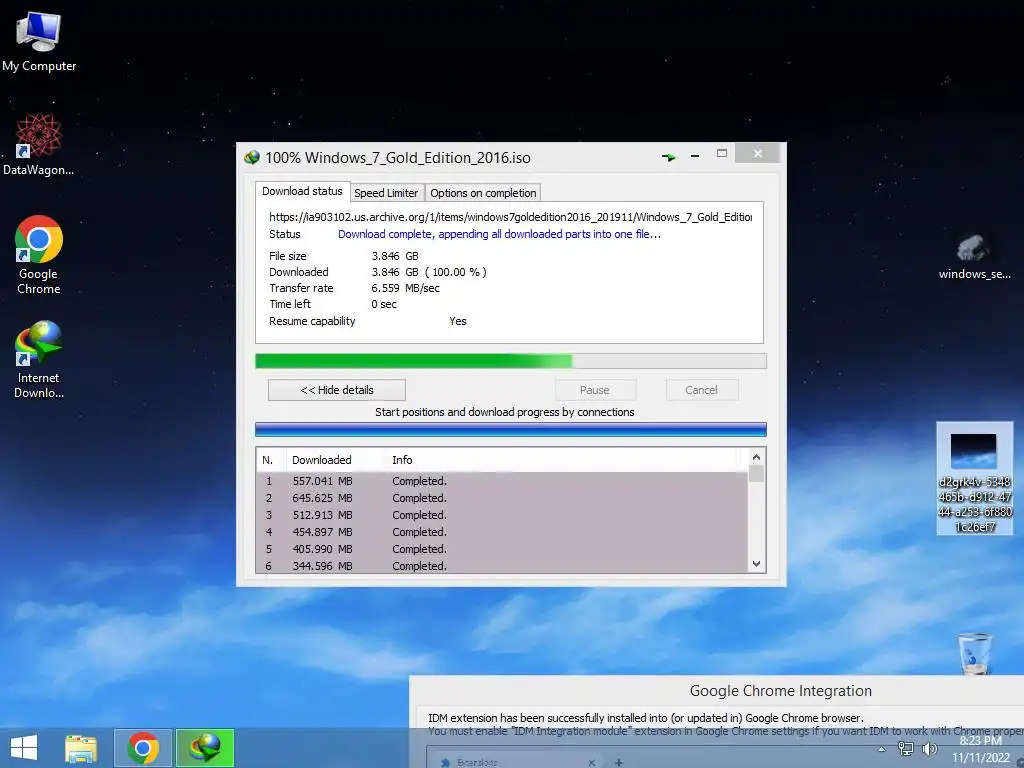Select connection 2 row with 645.625 MB

(x=502, y=498)
